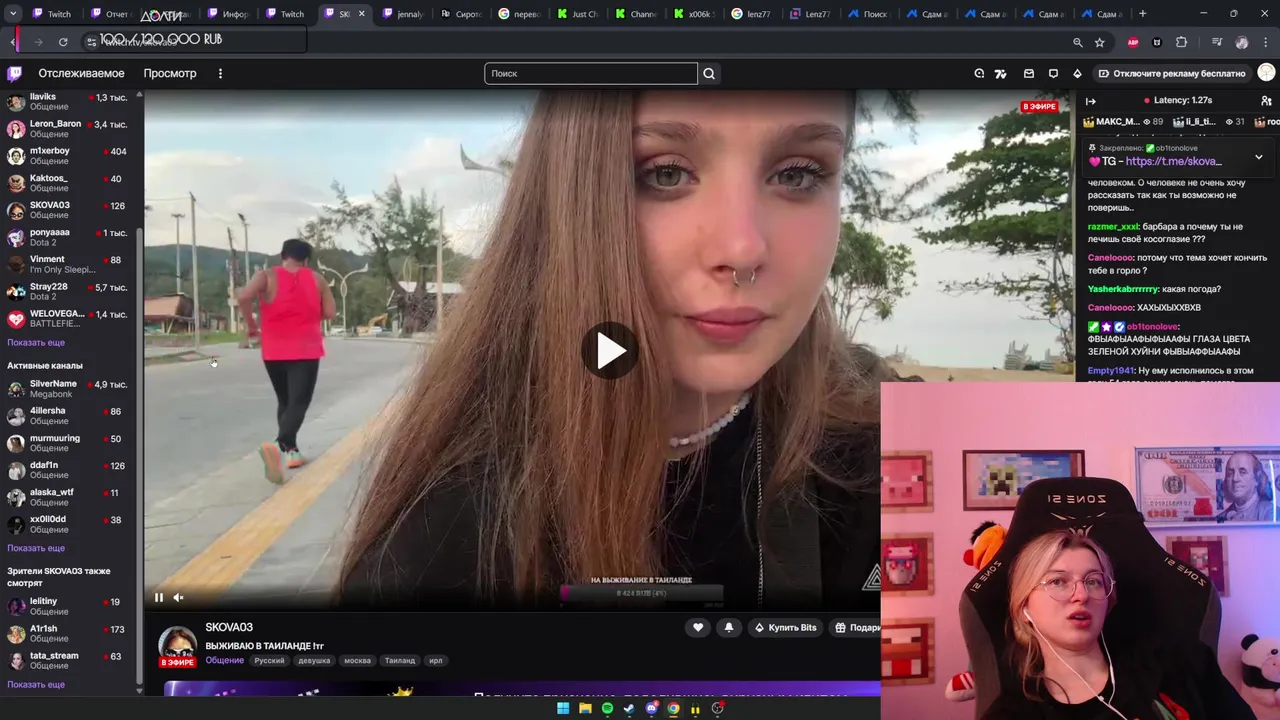Pause the stream with bottom-left pause icon
Screen dimensions: 1280x720
pyautogui.click(x=158, y=598)
